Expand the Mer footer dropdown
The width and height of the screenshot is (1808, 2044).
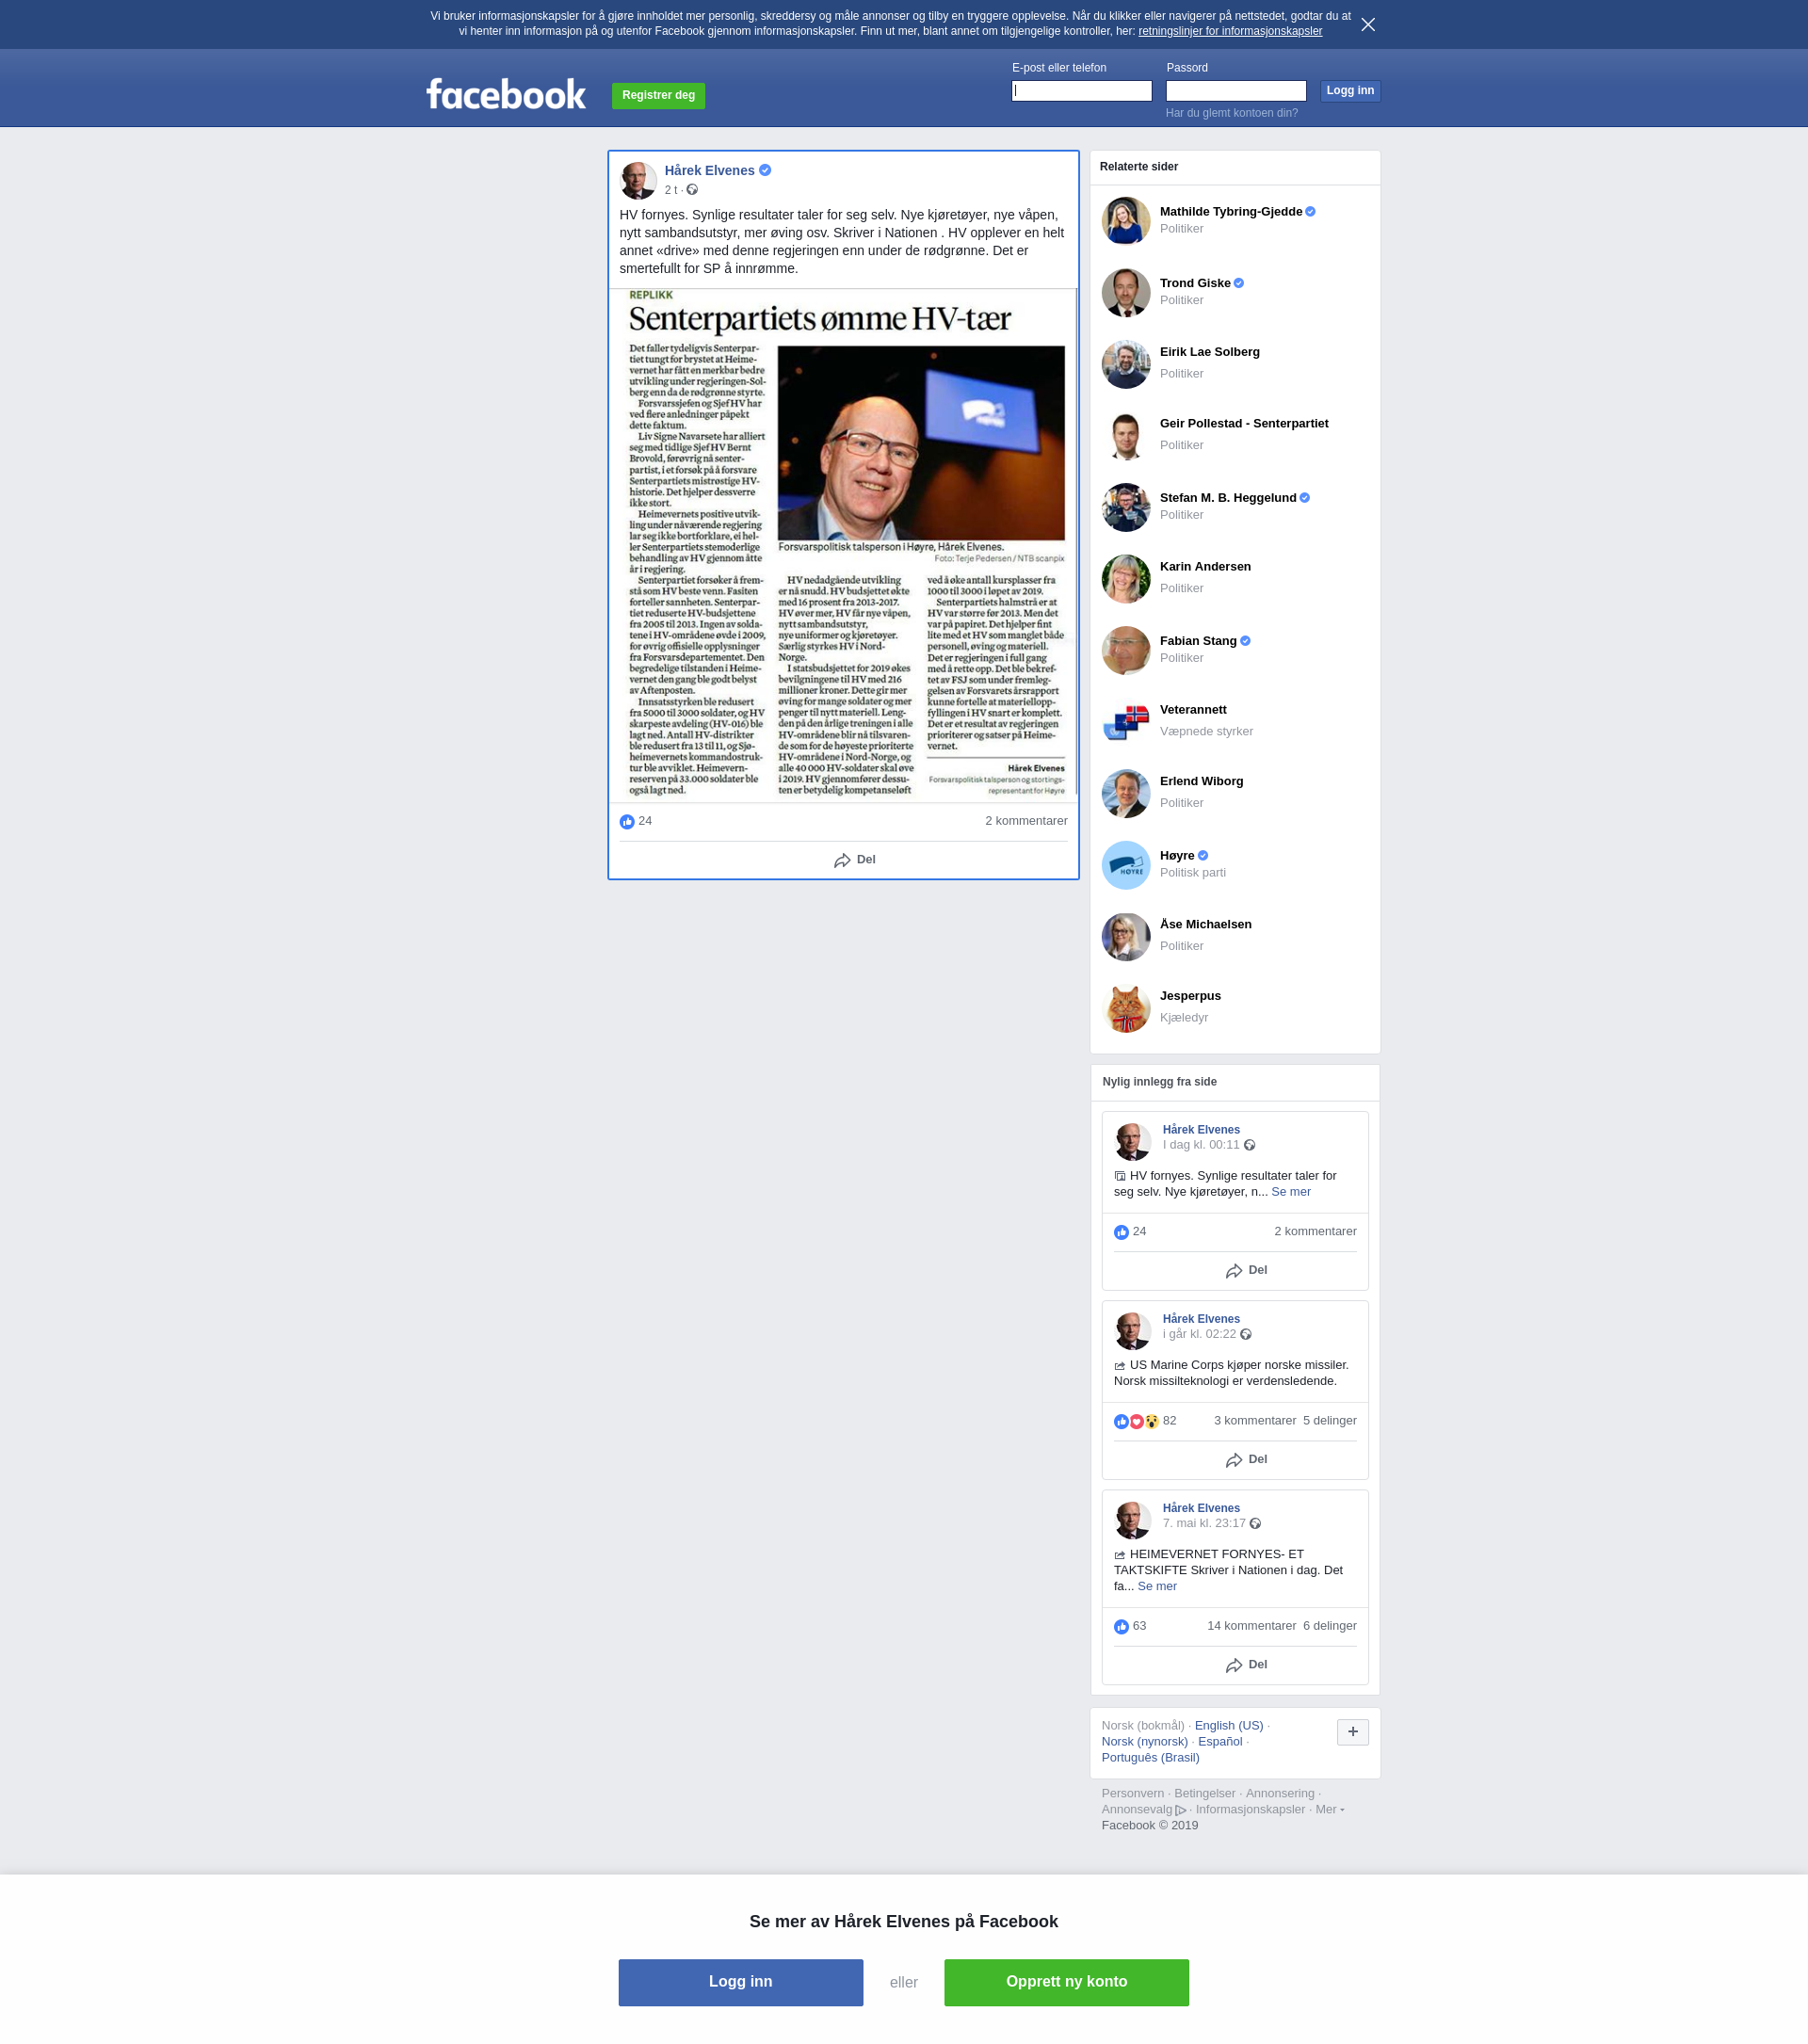click(1329, 1810)
